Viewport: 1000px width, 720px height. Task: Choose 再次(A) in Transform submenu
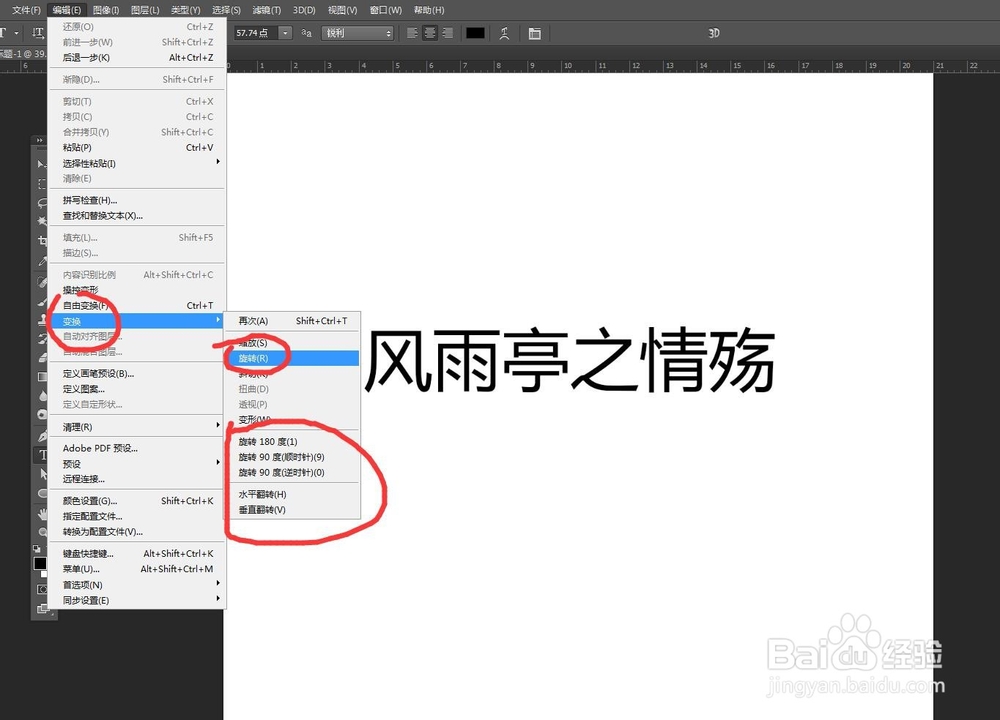pyautogui.click(x=292, y=321)
